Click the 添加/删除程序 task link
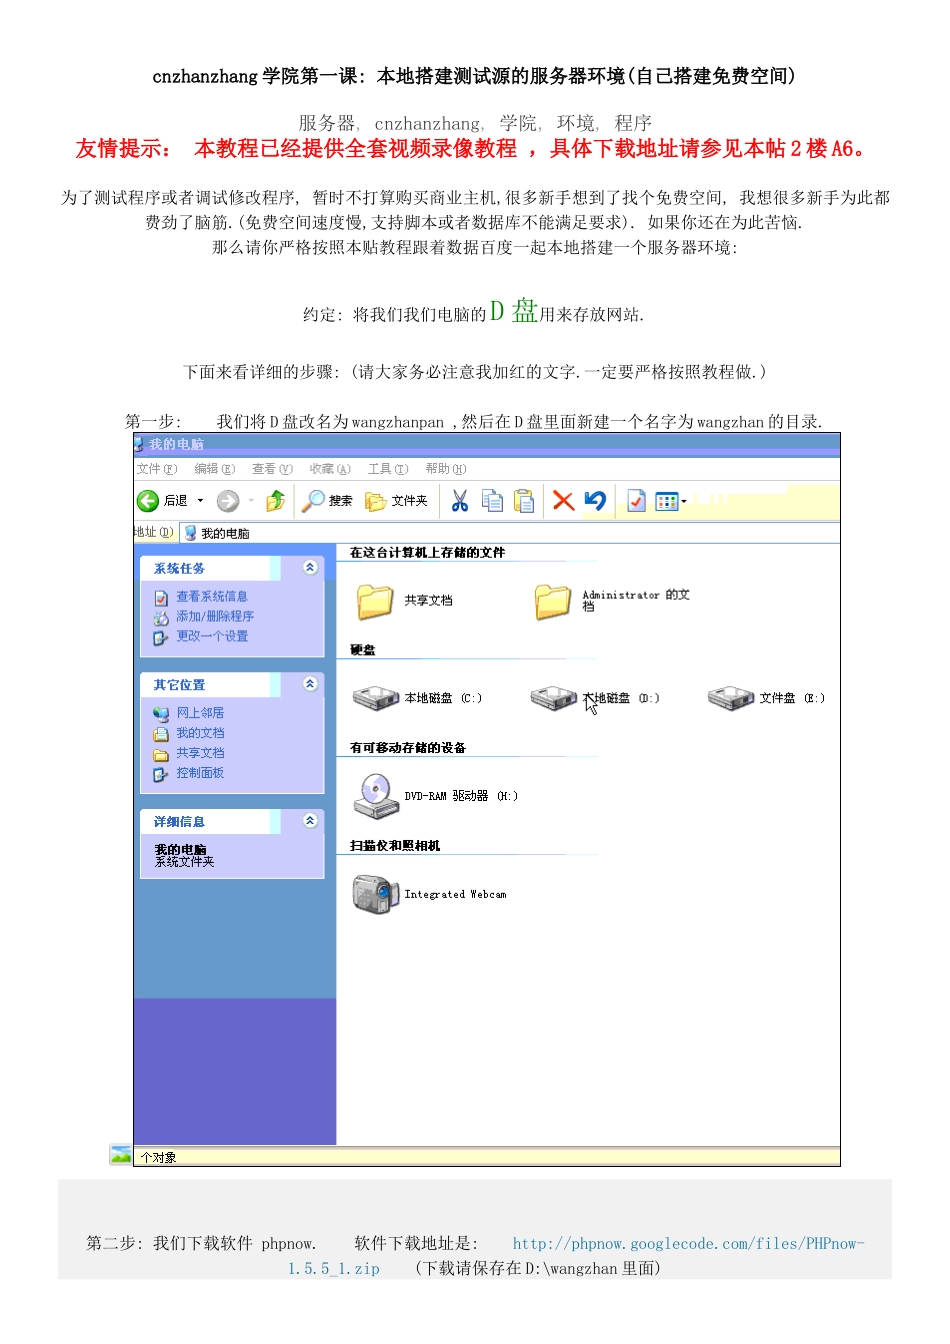 point(215,617)
